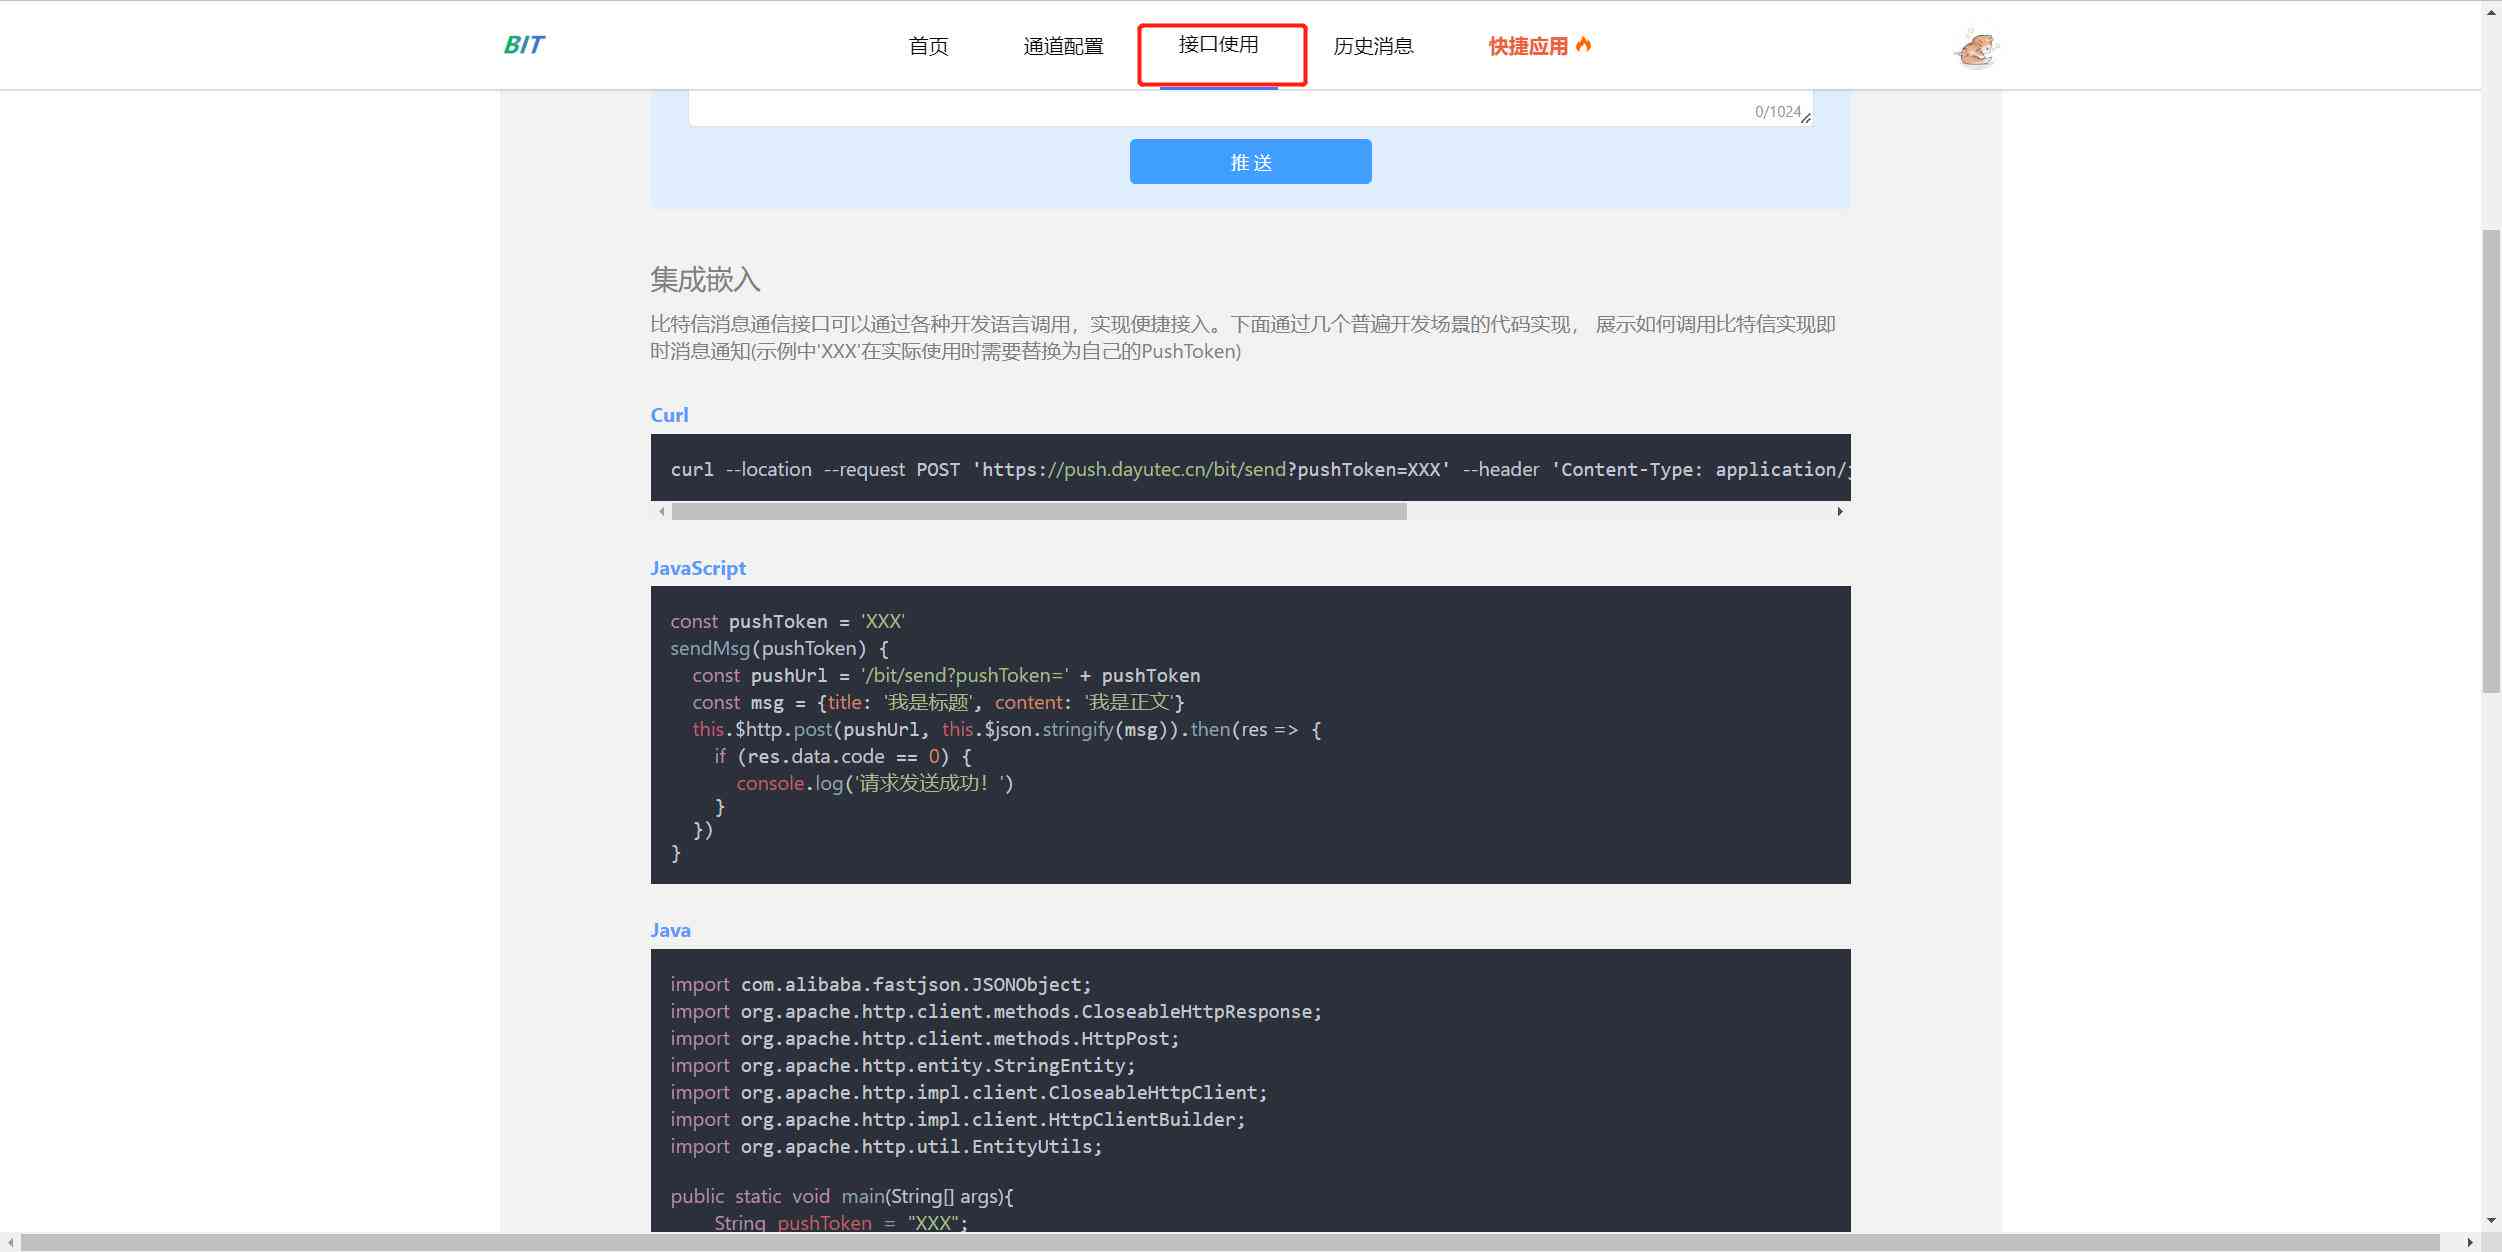Click the Curl code scrollbar right arrow

coord(1840,511)
